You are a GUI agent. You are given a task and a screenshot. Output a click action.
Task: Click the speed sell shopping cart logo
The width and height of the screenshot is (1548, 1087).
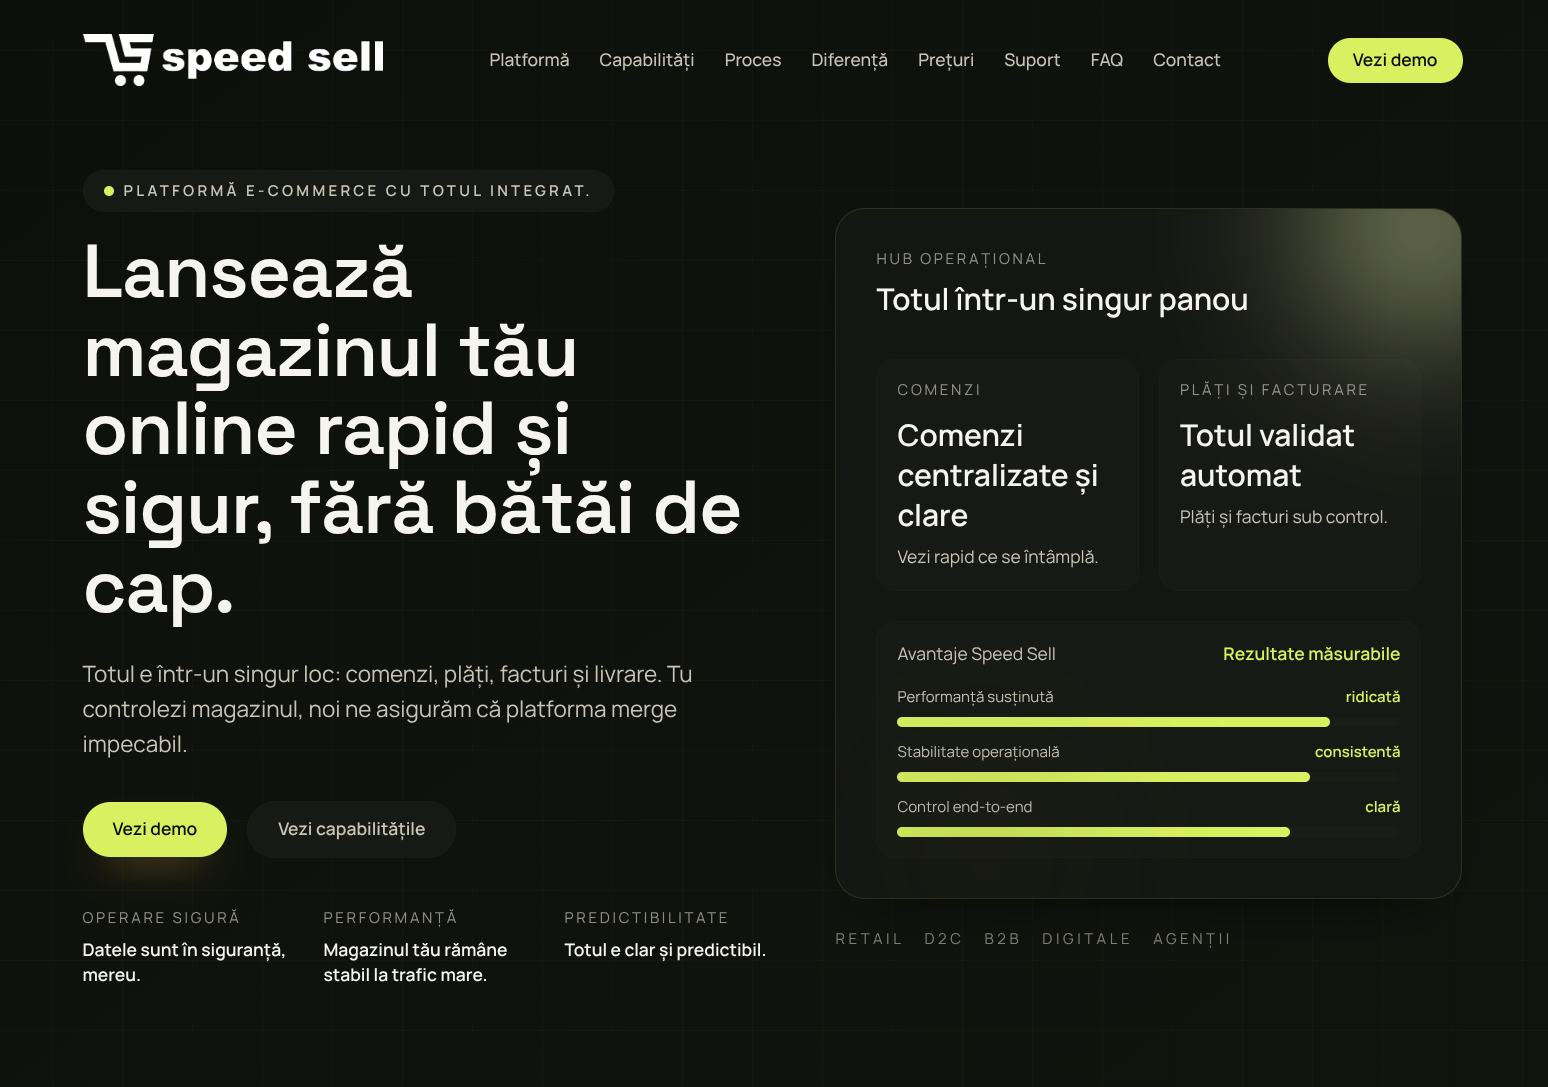click(x=118, y=60)
